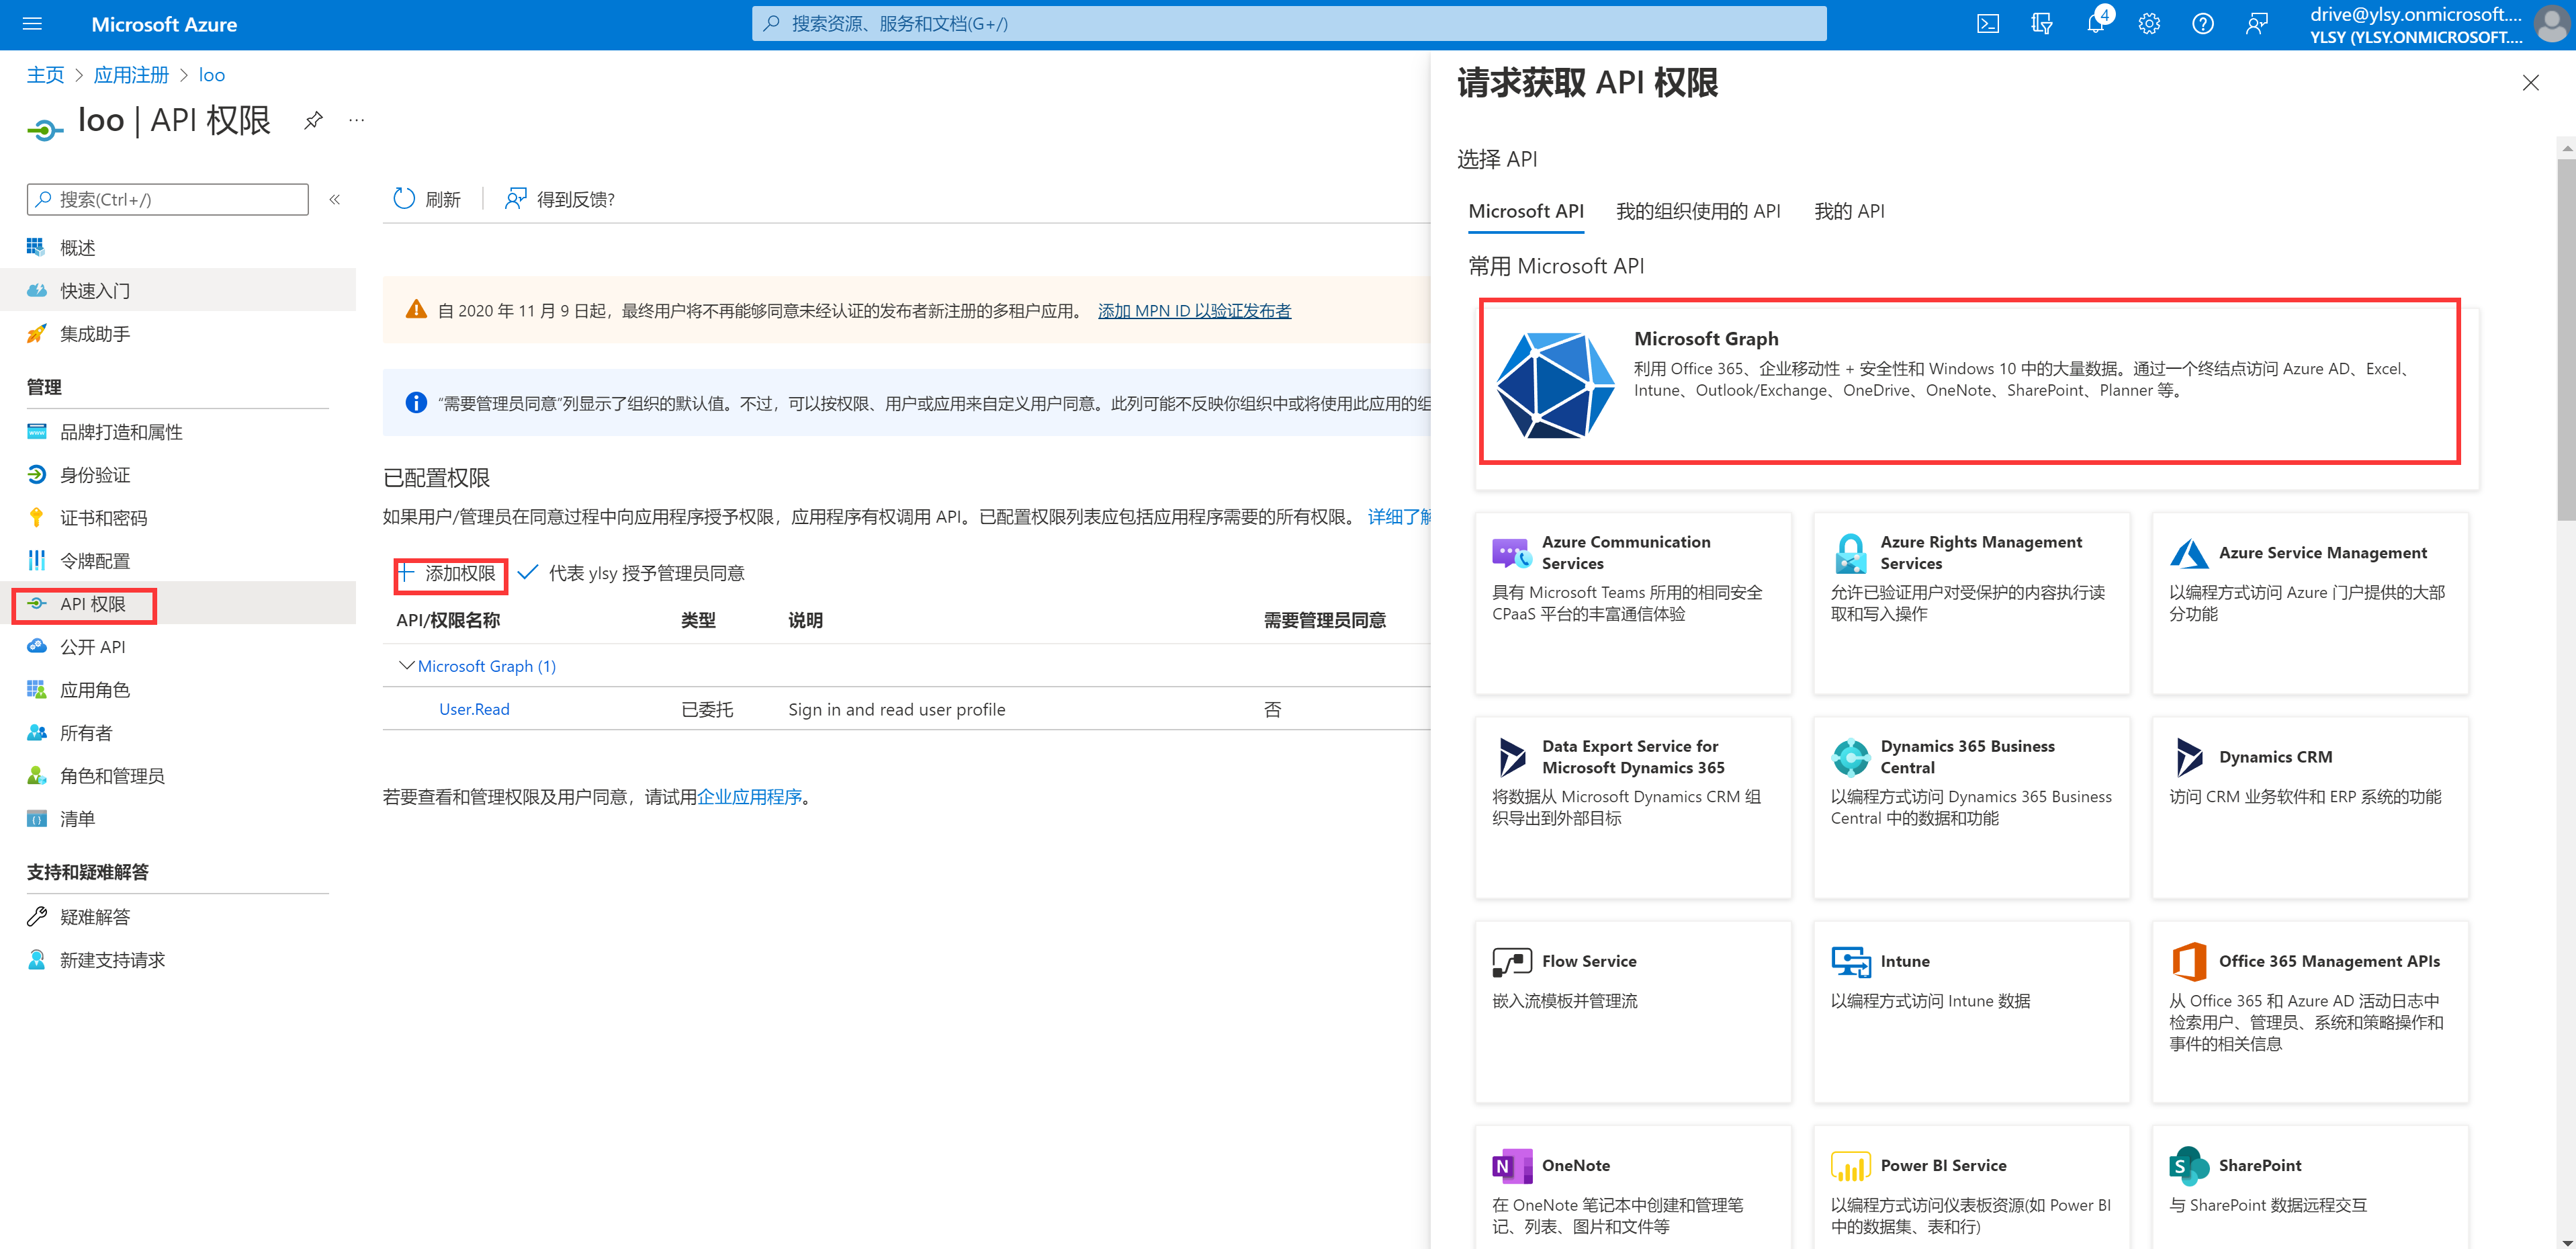The image size is (2576, 1249).
Task: Select the Microsoft Graph API tile
Action: pos(1969,381)
